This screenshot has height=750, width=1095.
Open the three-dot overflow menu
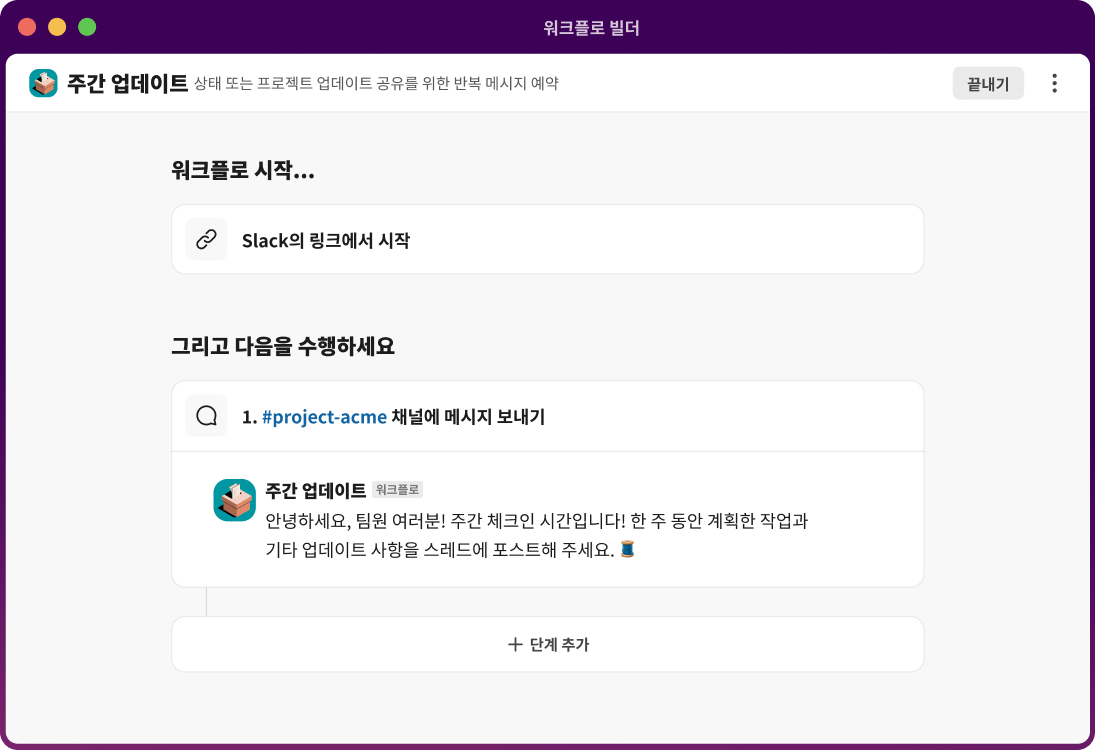(1053, 83)
